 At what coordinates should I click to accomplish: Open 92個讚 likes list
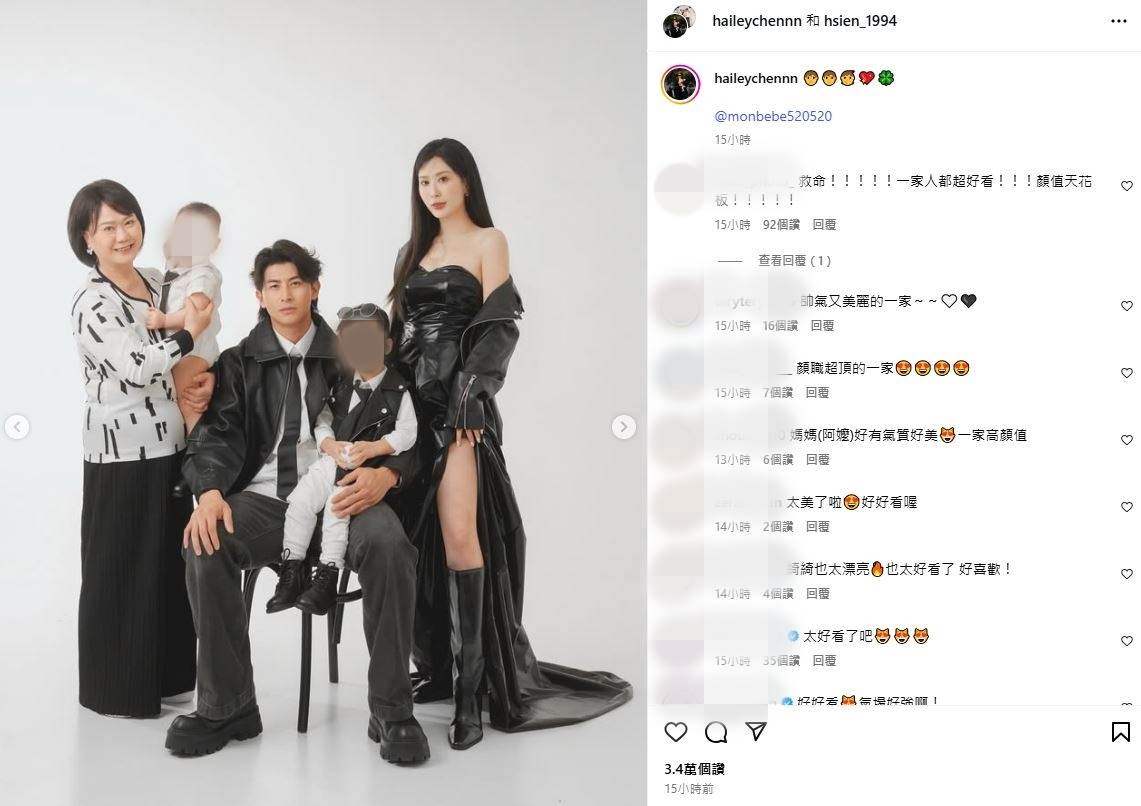[x=781, y=225]
